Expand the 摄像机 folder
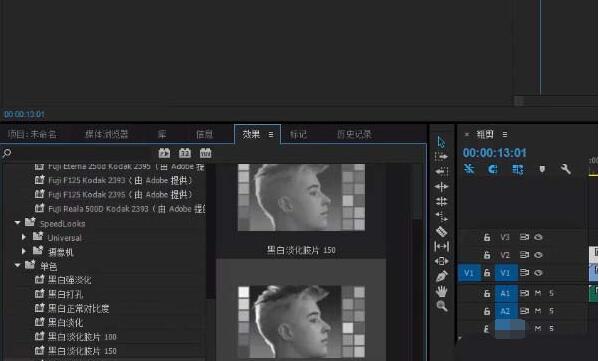The height and width of the screenshot is (361, 599). click(24, 251)
